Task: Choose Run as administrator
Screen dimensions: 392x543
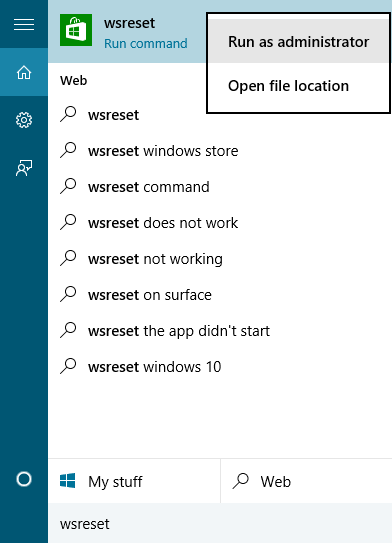Action: (x=299, y=42)
